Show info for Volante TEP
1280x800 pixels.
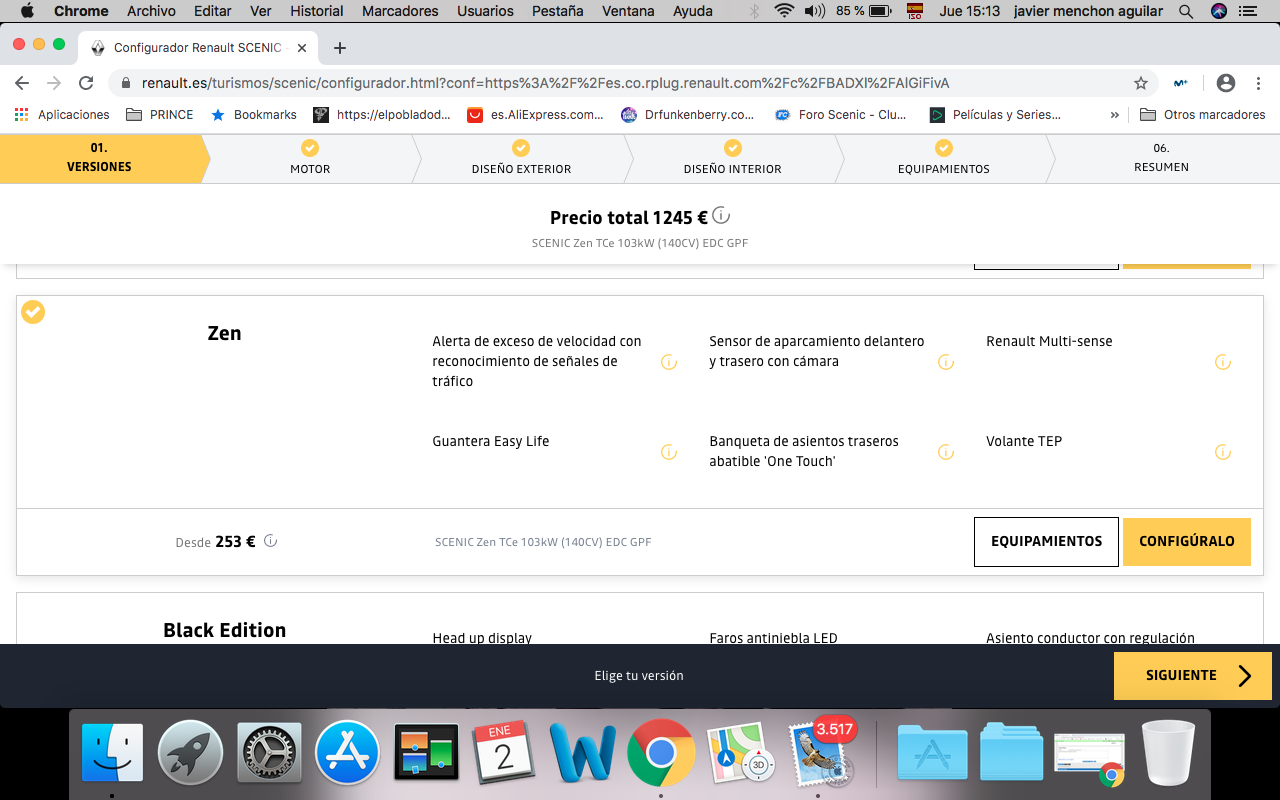pyautogui.click(x=1222, y=452)
